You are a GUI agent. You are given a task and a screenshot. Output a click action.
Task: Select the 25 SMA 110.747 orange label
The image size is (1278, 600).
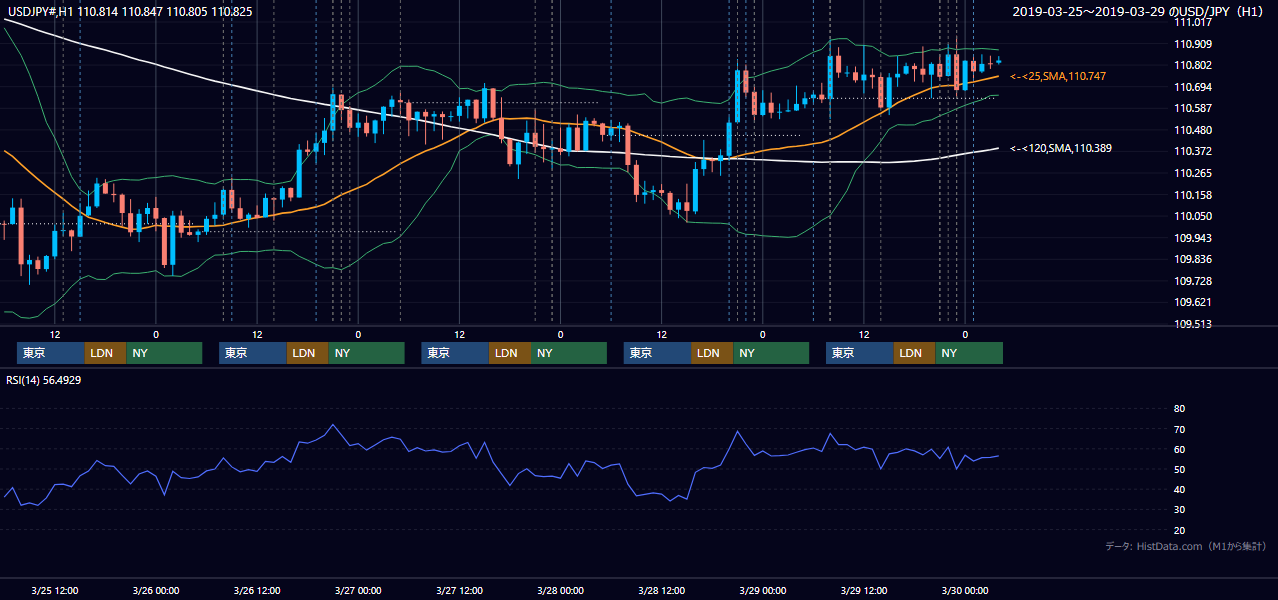pyautogui.click(x=1059, y=76)
